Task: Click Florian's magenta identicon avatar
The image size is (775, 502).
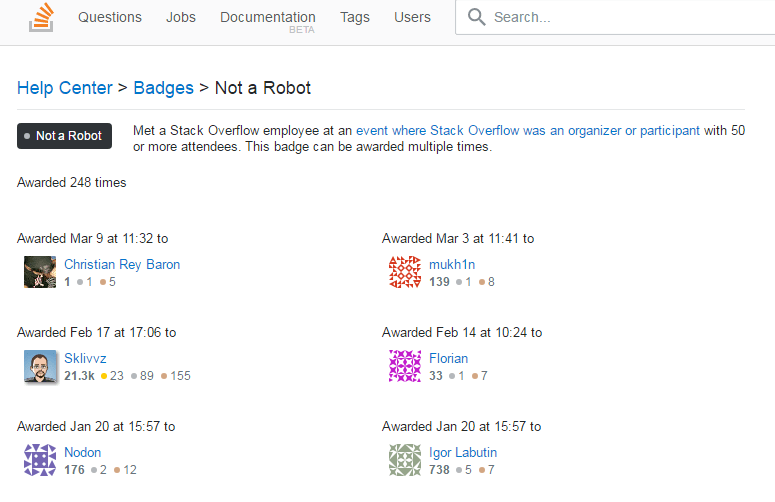Action: coord(405,366)
